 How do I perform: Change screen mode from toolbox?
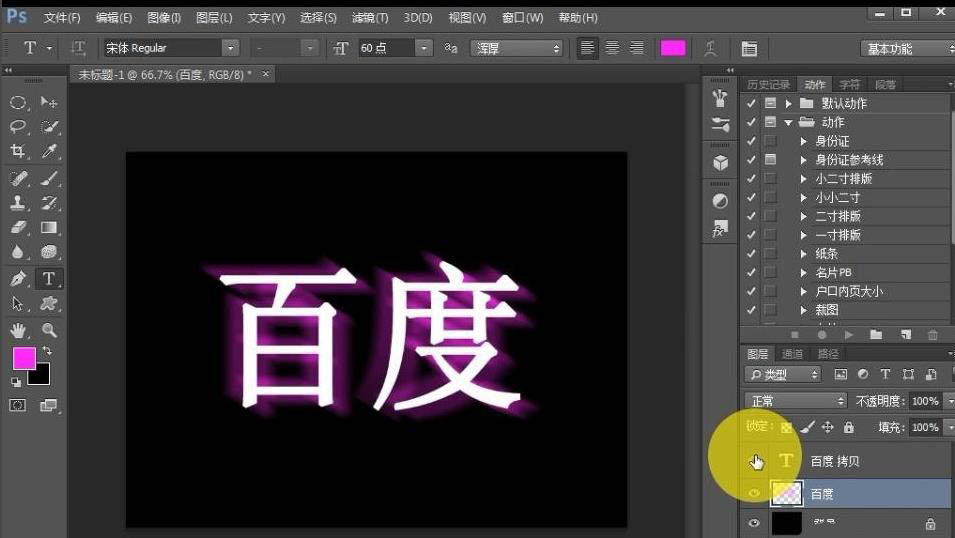coord(49,405)
